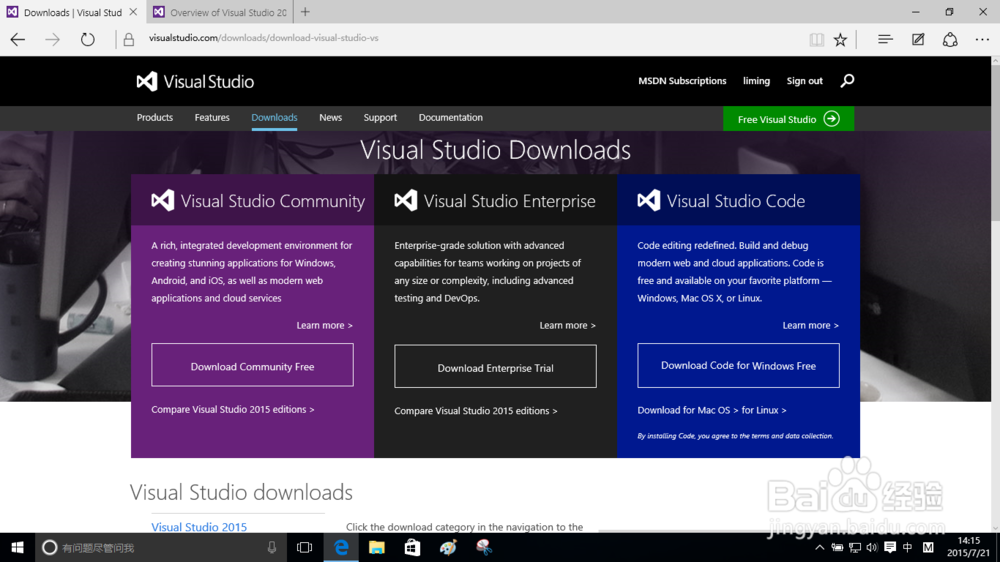Switch the Chinese input mode indicator
Screen dimensions: 1000x562
[x=908, y=548]
